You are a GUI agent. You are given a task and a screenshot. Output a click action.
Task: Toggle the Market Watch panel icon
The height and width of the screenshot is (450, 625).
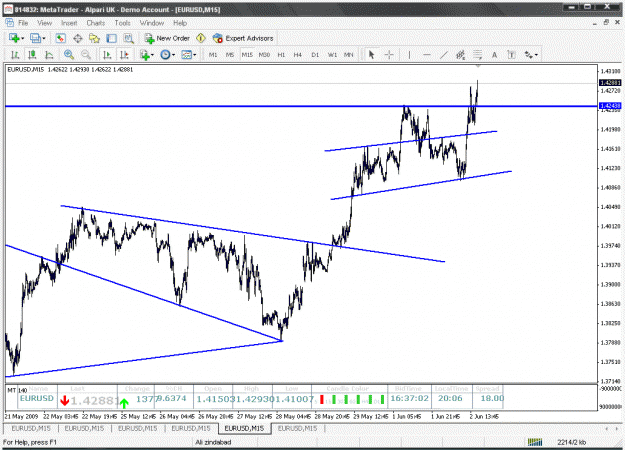point(61,38)
